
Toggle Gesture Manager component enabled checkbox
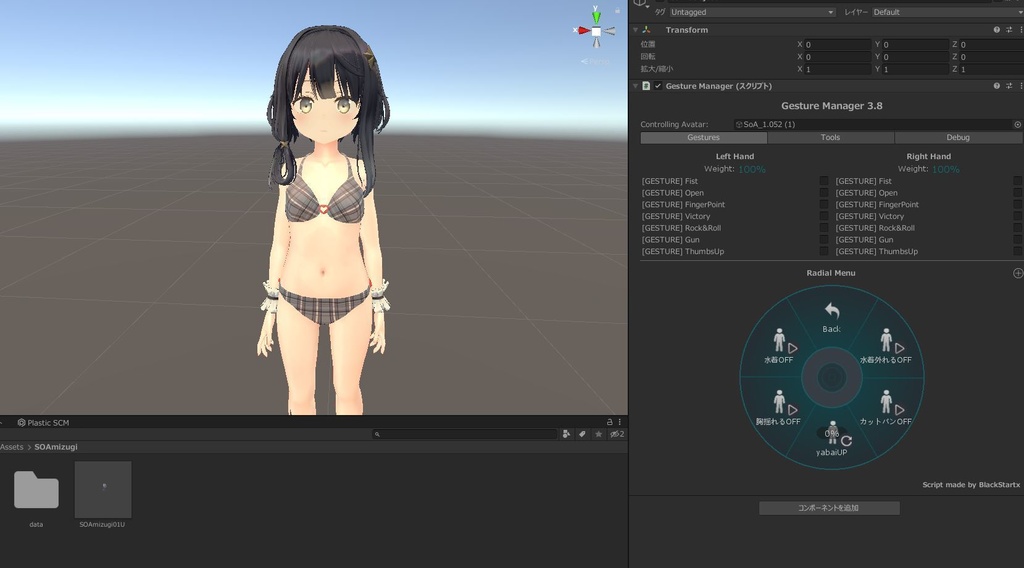[x=658, y=86]
